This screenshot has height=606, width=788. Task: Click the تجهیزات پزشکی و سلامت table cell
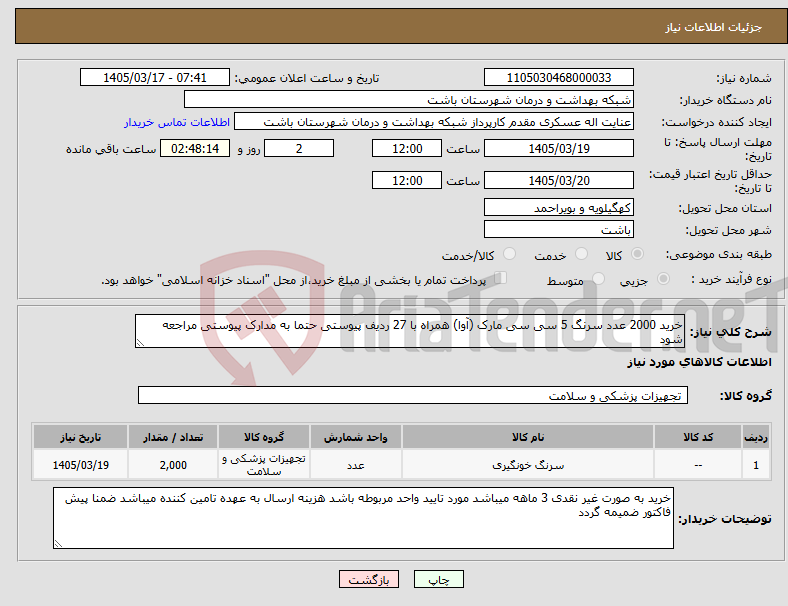tap(263, 465)
